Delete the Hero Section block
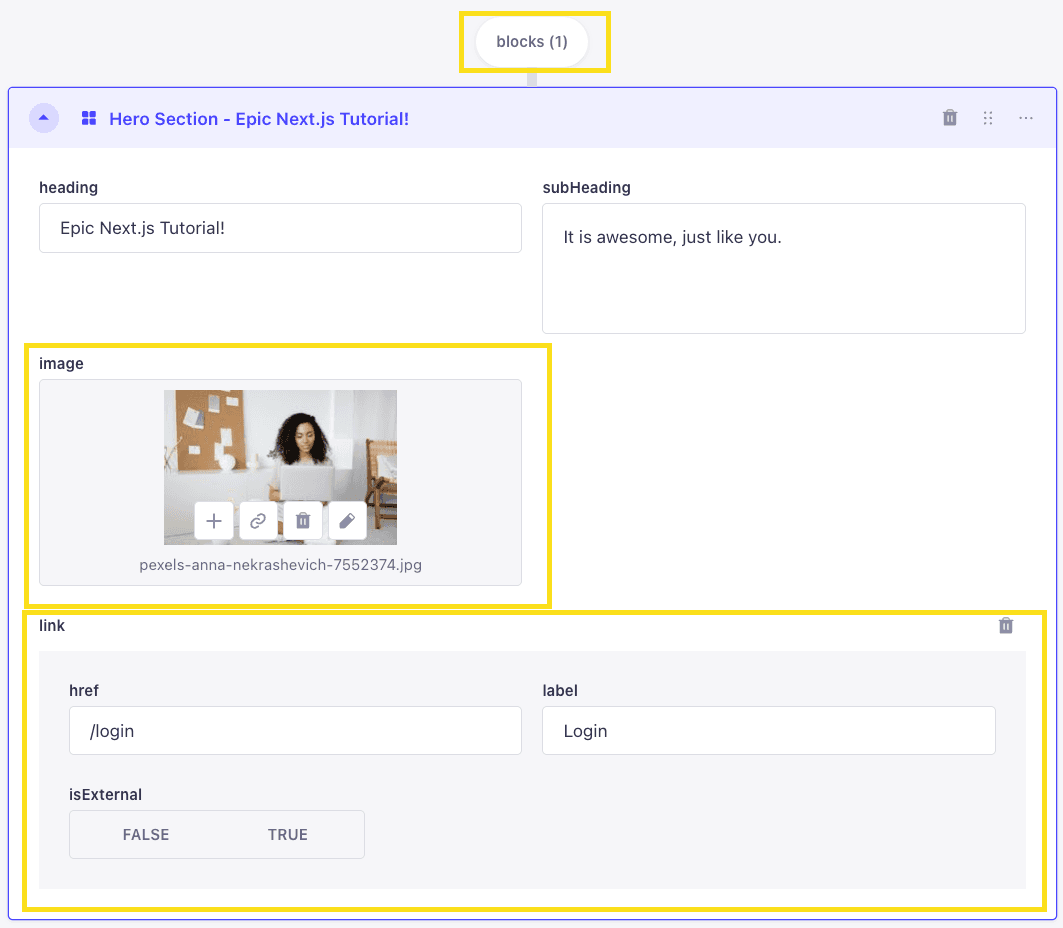Screen dimensions: 1063x928 coord(950,118)
